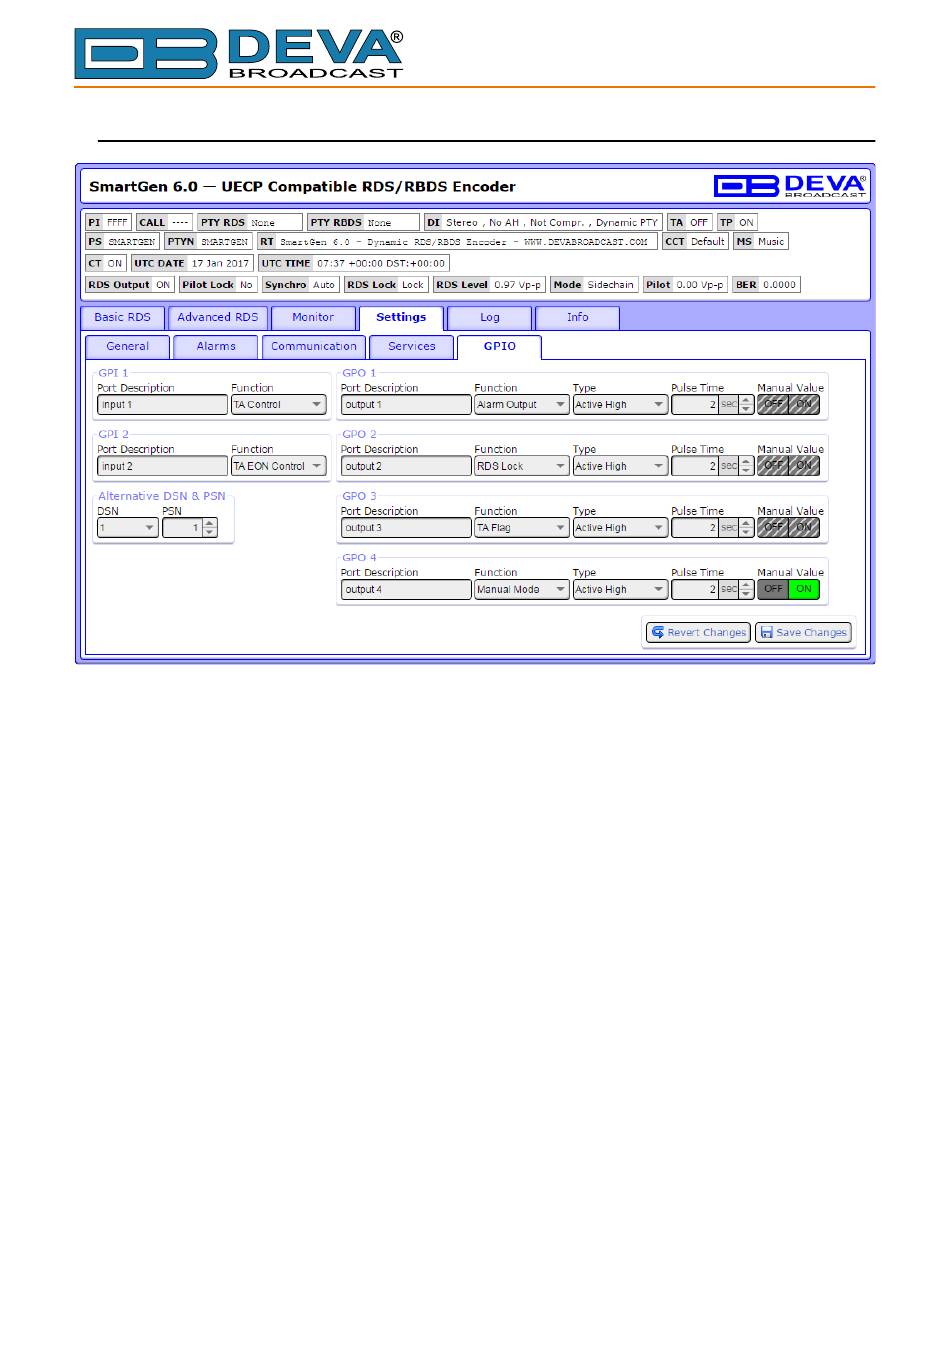
Task: Switch GPO 4 manual value to ON
Action: 804,589
